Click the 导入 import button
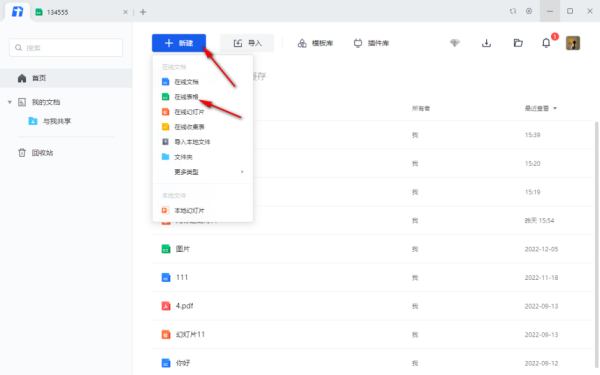The height and width of the screenshot is (375, 600). (x=247, y=43)
